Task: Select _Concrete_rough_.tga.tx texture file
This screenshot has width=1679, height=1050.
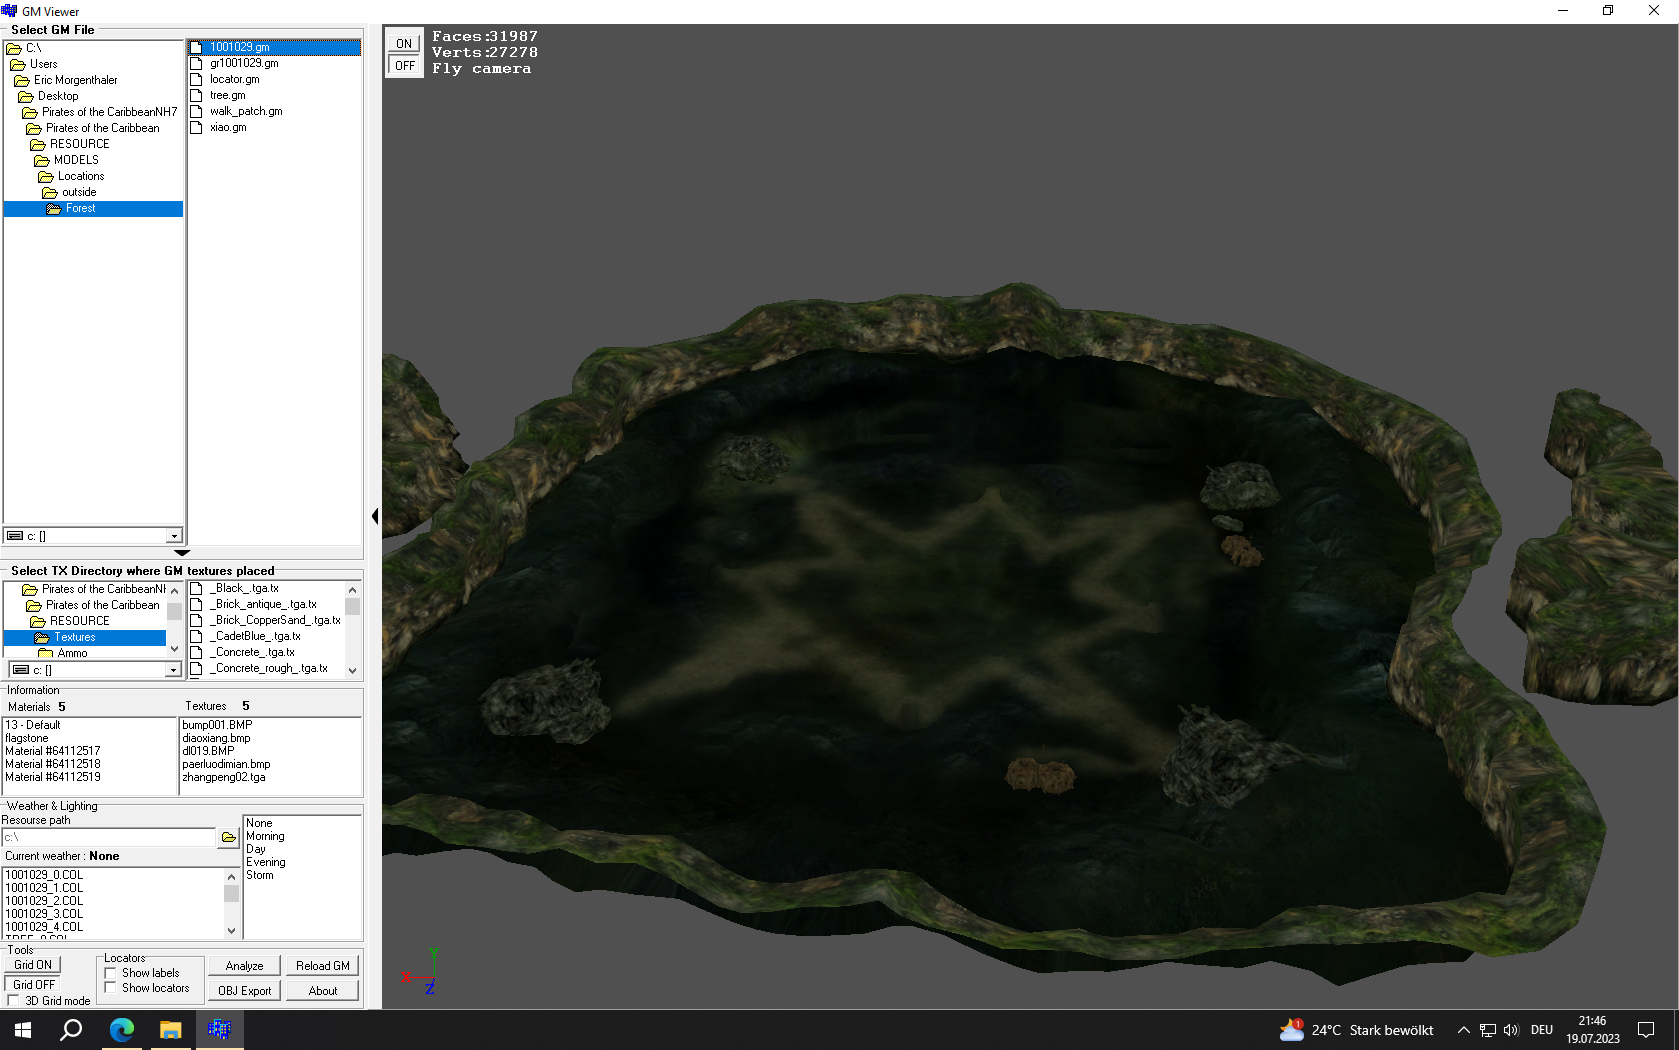Action: coord(271,668)
